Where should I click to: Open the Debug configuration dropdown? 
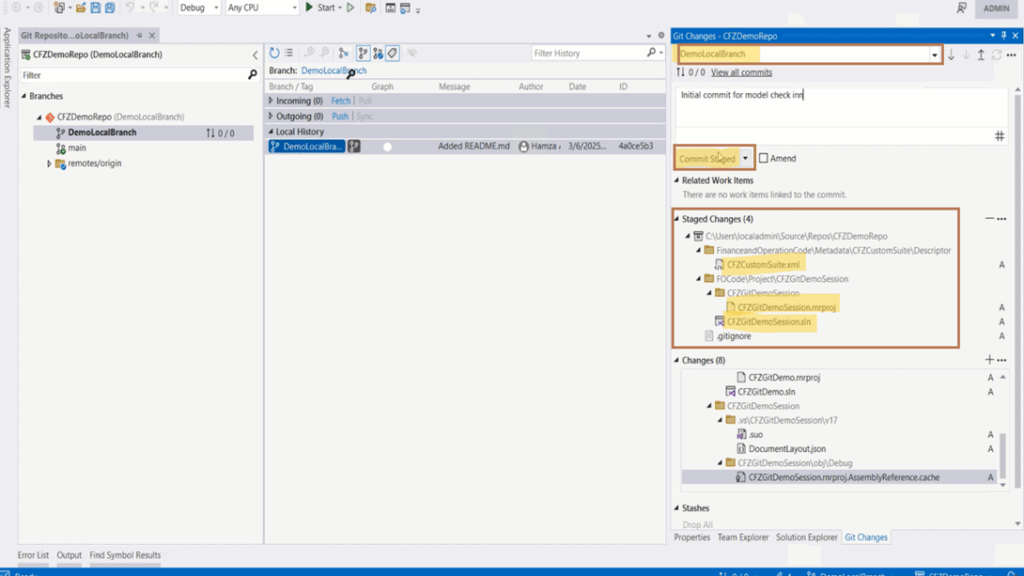point(199,8)
